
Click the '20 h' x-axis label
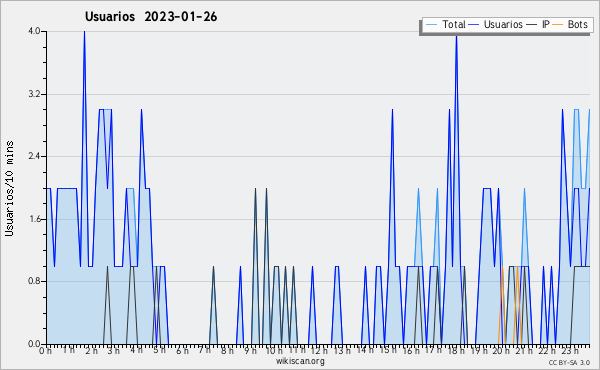coord(501,350)
